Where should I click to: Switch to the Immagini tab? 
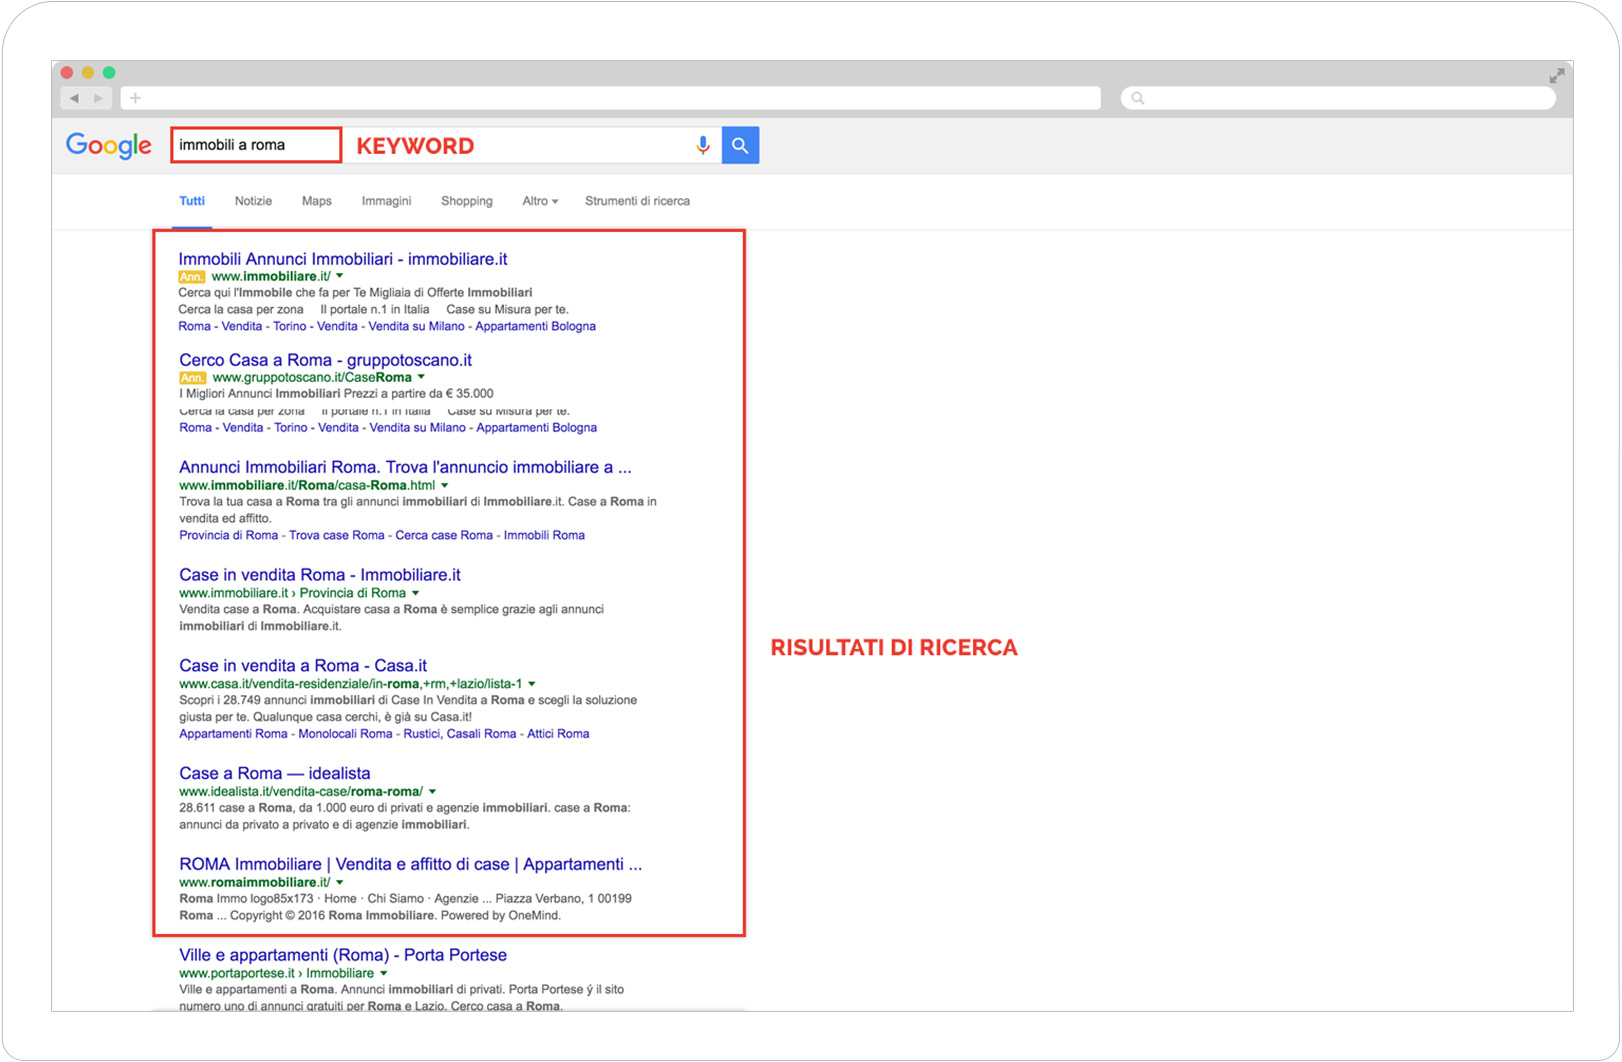pos(386,201)
